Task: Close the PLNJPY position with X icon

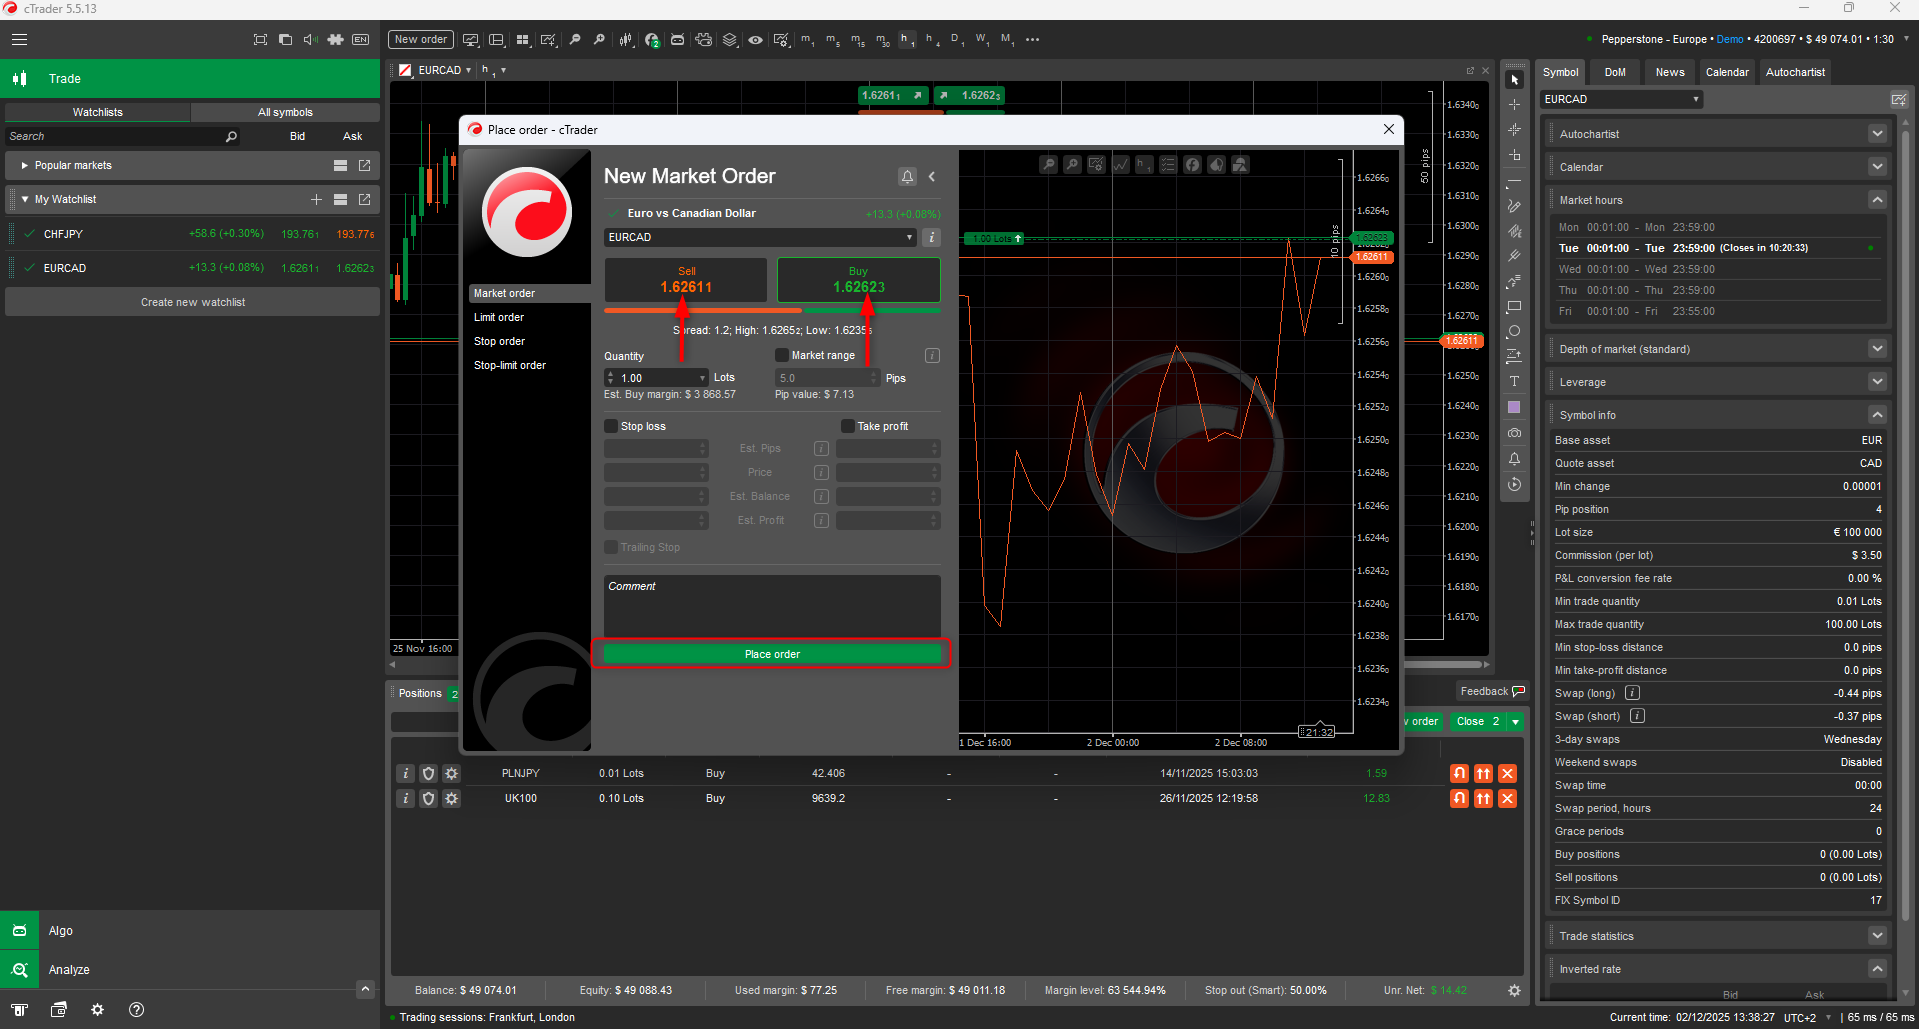Action: (x=1507, y=774)
